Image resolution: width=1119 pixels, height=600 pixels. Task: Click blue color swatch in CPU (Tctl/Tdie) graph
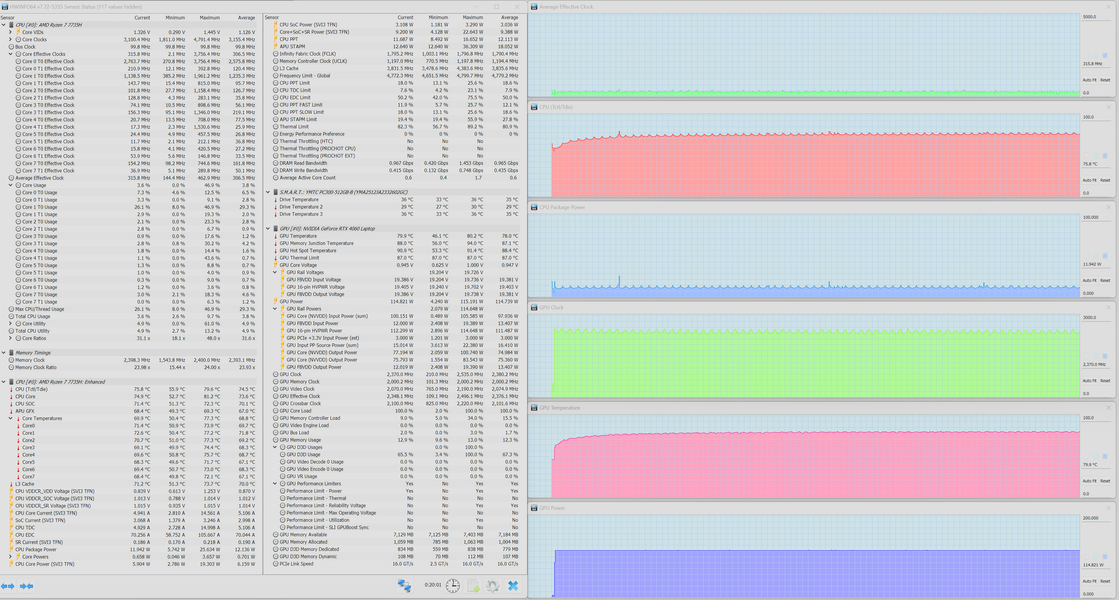point(1105,155)
